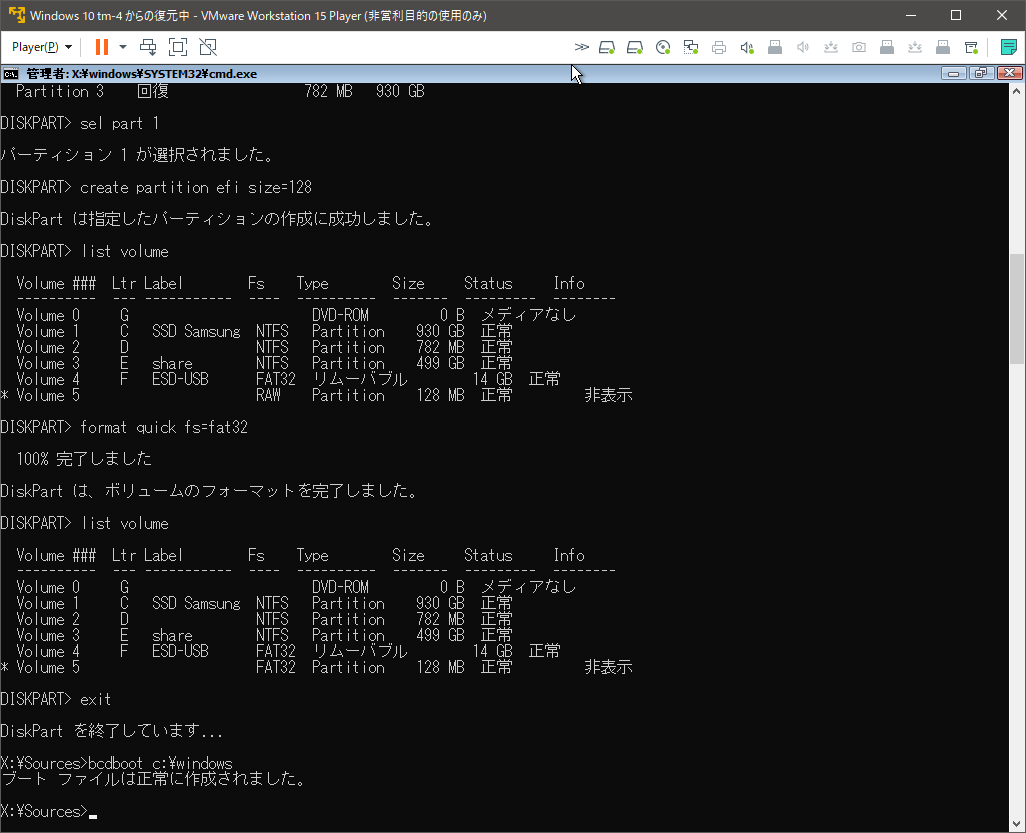Screen dimensions: 1026x833
Task: Close the VMware Workstation Player window
Action: pyautogui.click(x=1002, y=15)
